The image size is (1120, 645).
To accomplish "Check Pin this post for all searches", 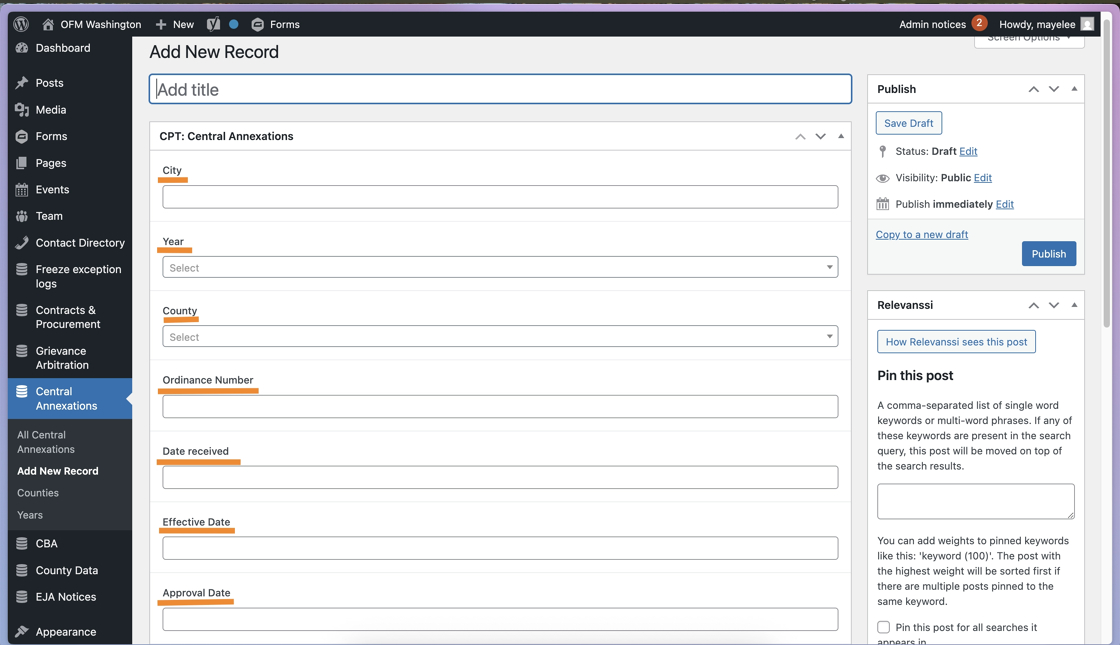I will tap(884, 627).
